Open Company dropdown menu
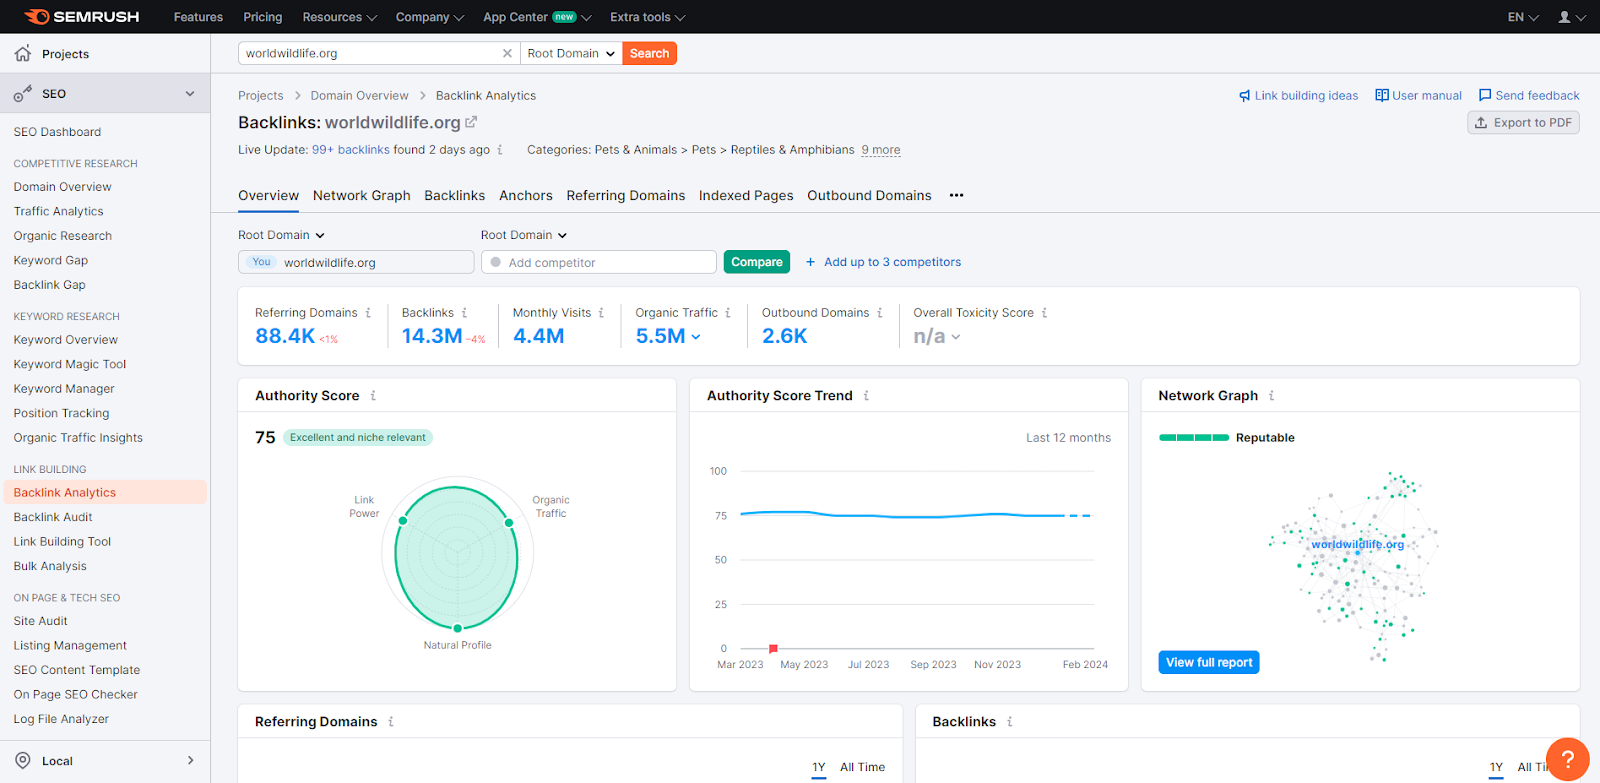Image resolution: width=1600 pixels, height=783 pixels. [430, 17]
